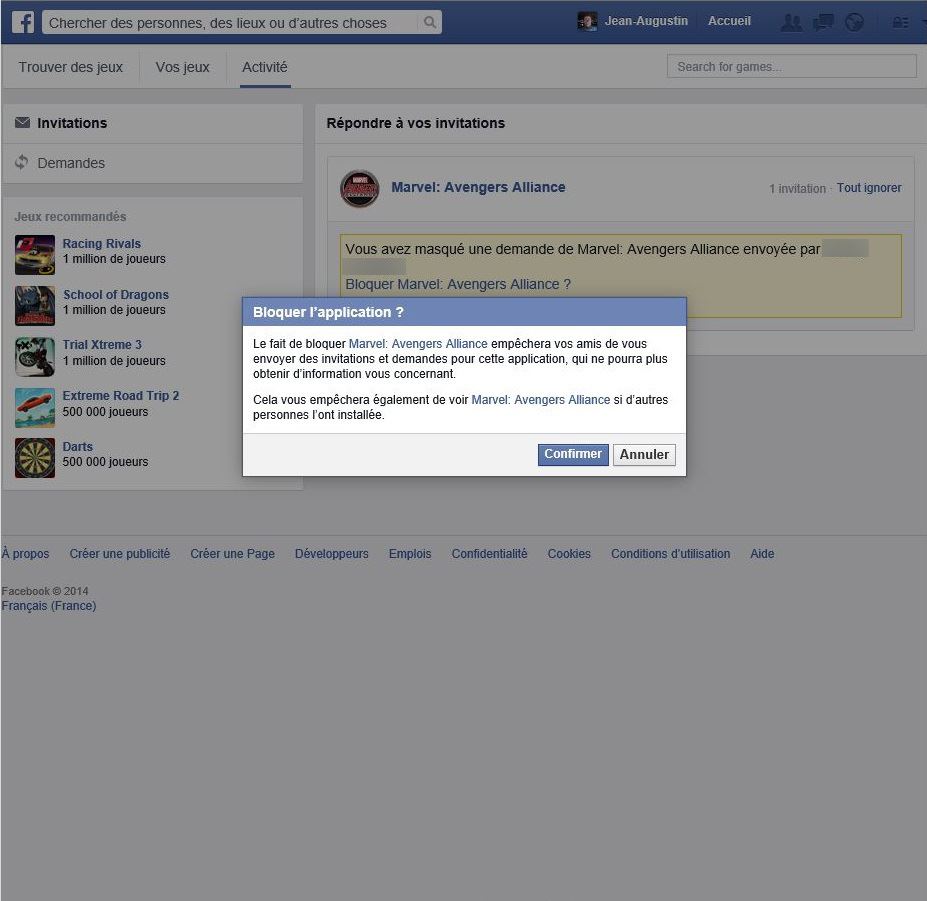This screenshot has width=927, height=901.
Task: Open School of Dragons game thumbnail
Action: point(35,306)
